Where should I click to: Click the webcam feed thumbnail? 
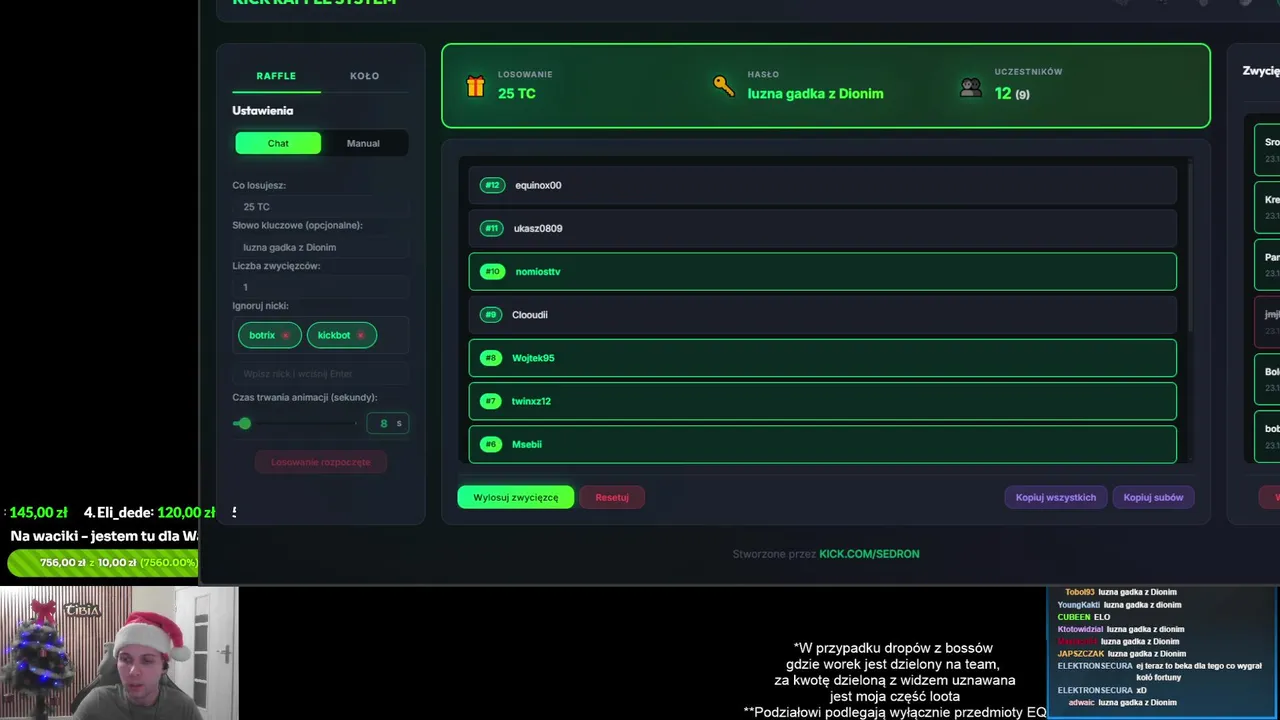[119, 653]
